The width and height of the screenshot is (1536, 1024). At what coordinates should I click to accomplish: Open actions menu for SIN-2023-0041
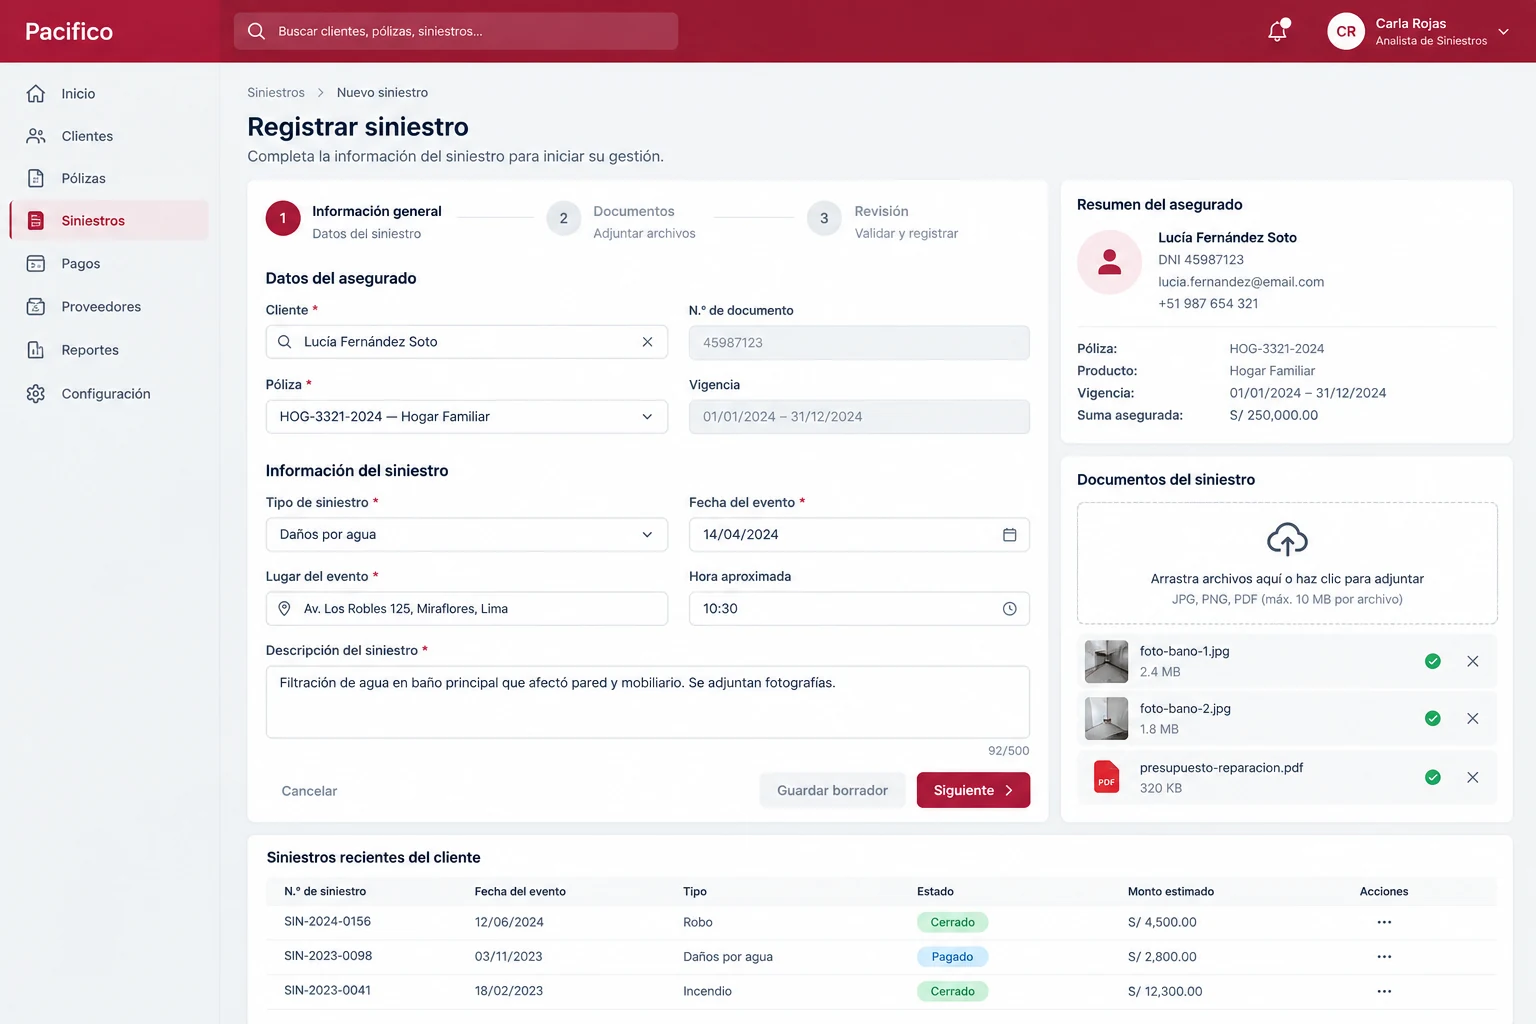1384,991
